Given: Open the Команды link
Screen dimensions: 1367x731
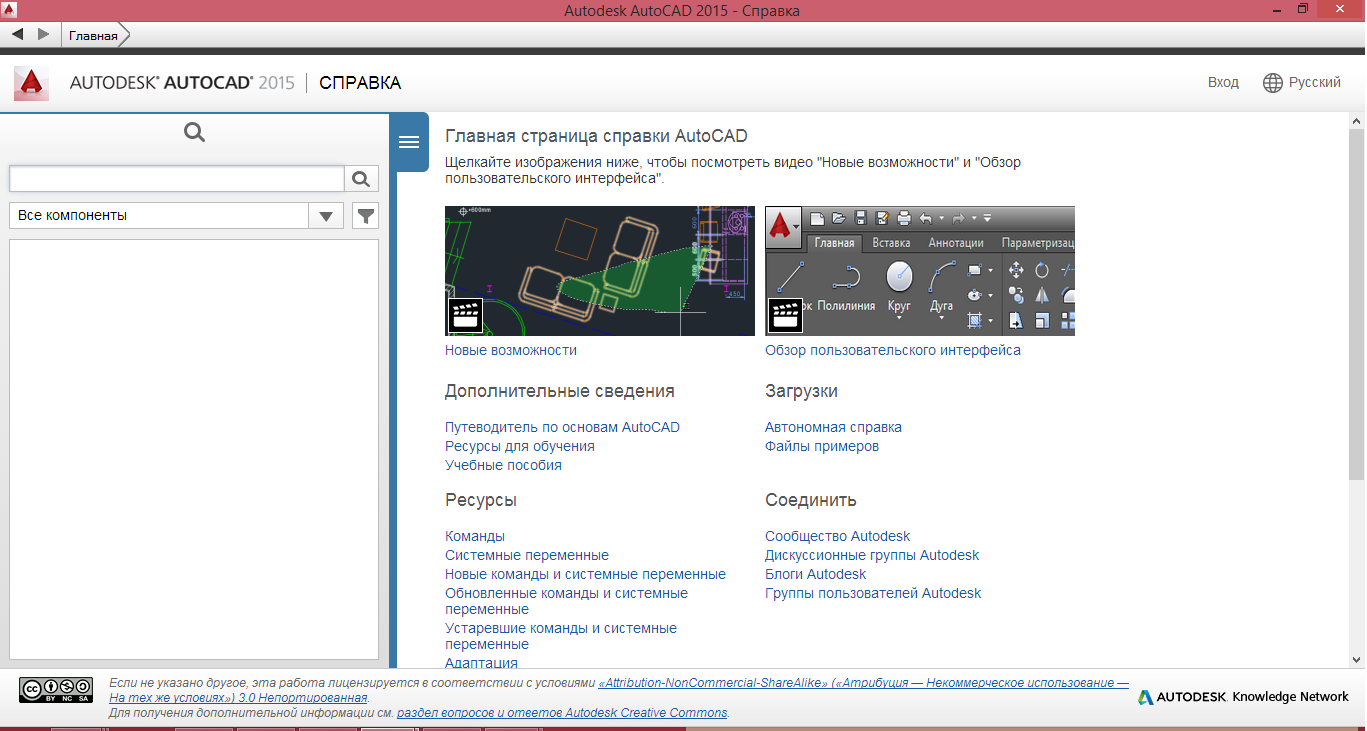Looking at the screenshot, I should pos(475,536).
